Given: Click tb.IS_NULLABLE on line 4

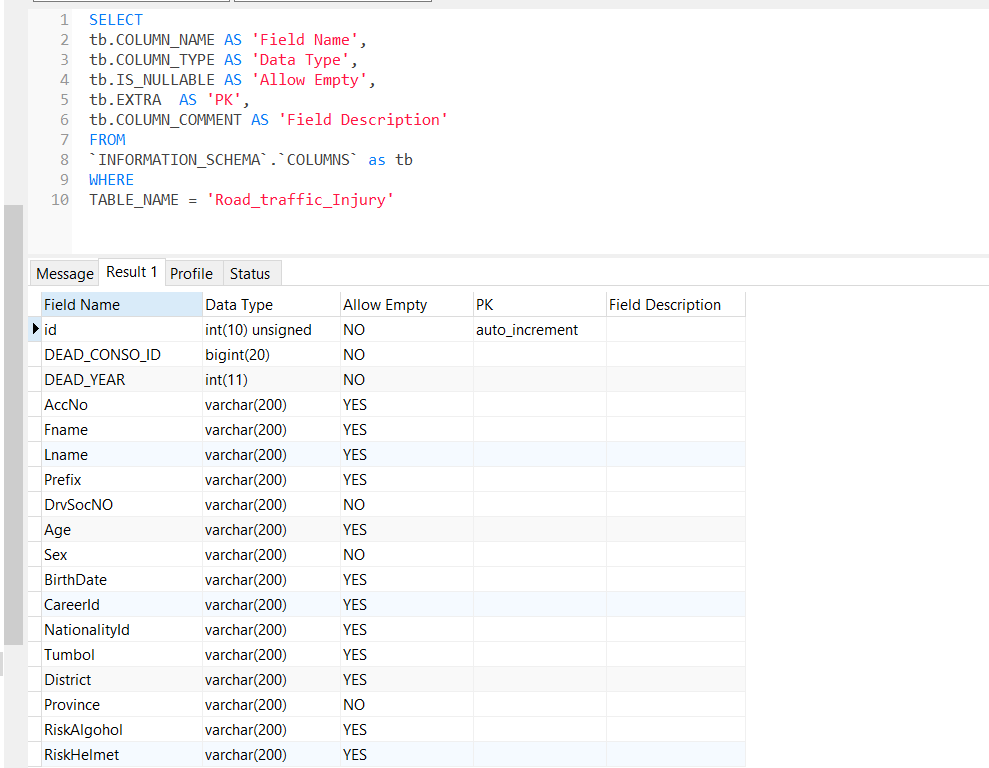Looking at the screenshot, I should (152, 80).
